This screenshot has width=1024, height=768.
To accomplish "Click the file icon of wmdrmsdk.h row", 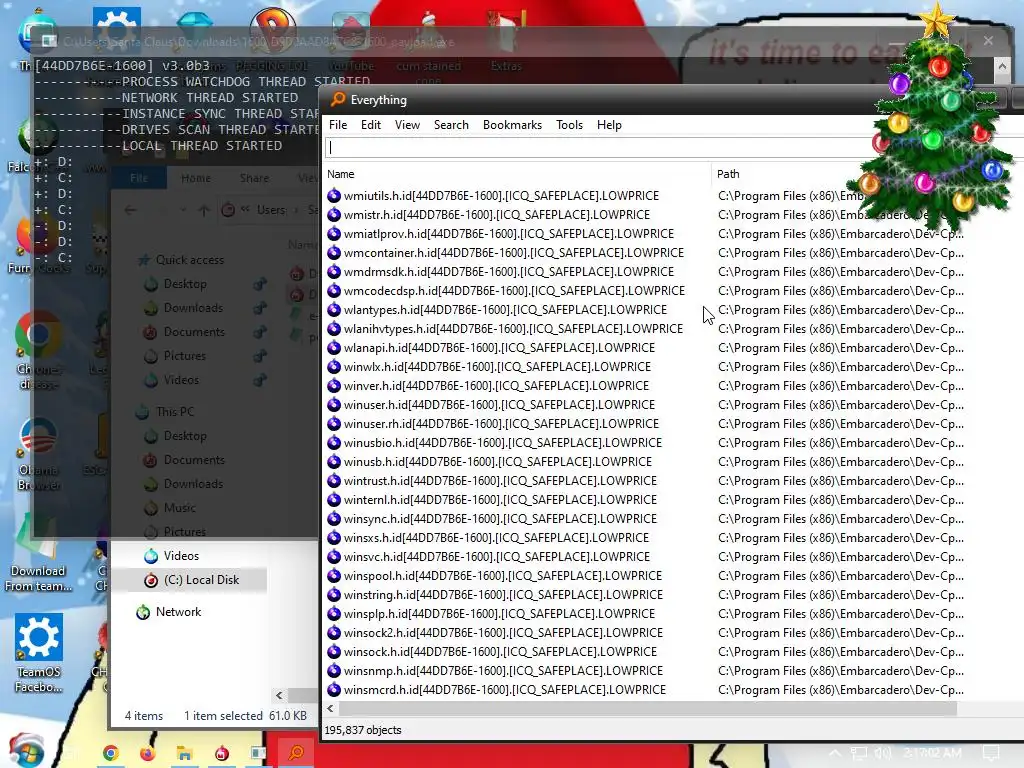I will [x=334, y=271].
